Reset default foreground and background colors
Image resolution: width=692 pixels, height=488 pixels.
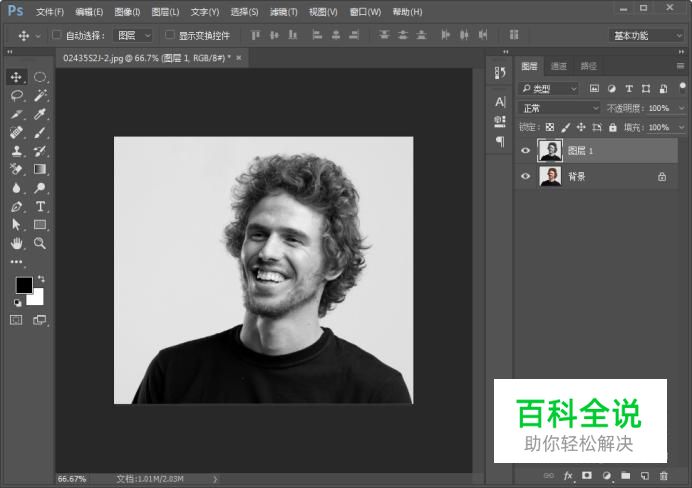pos(17,303)
